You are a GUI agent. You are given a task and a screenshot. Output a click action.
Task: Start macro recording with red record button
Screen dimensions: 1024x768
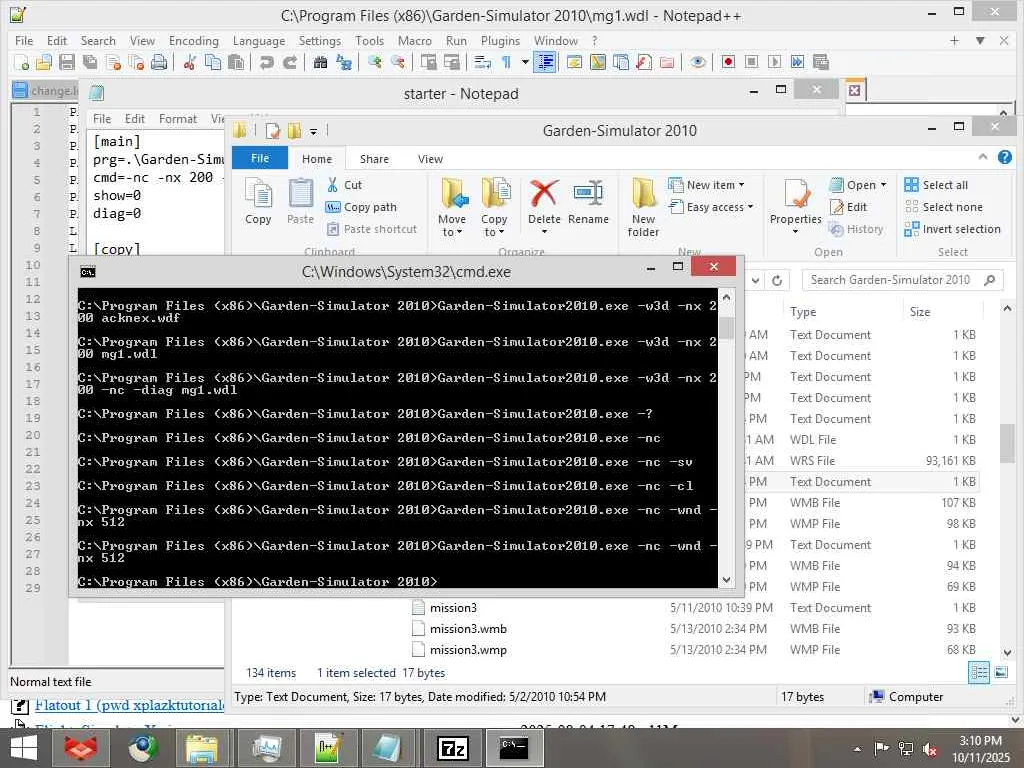click(728, 62)
